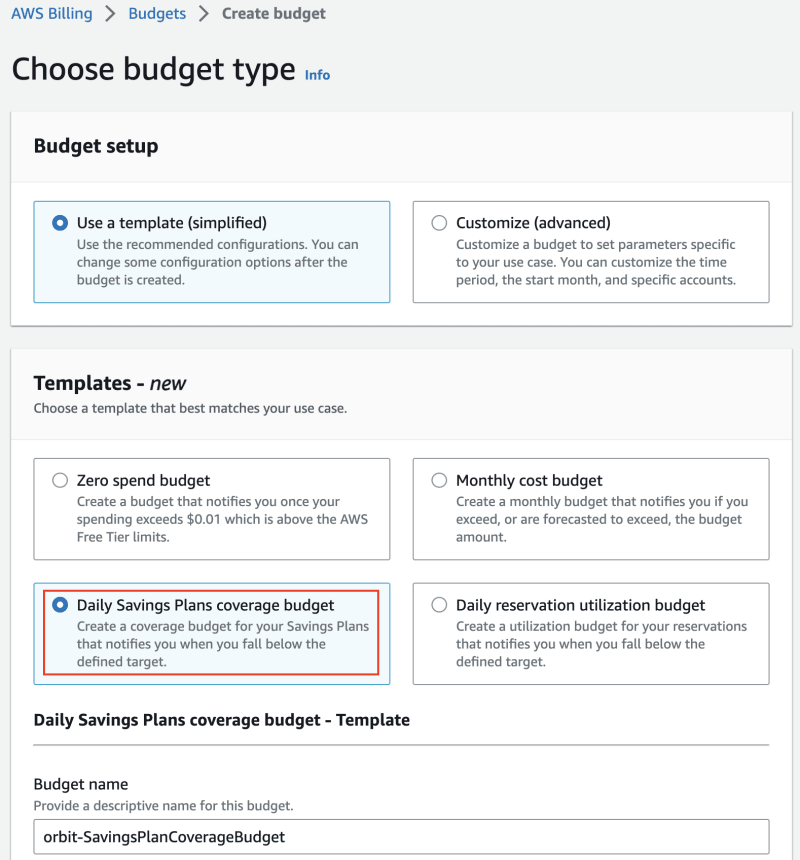Open the AWS Billing breadcrumb link
800x860 pixels.
tap(52, 13)
